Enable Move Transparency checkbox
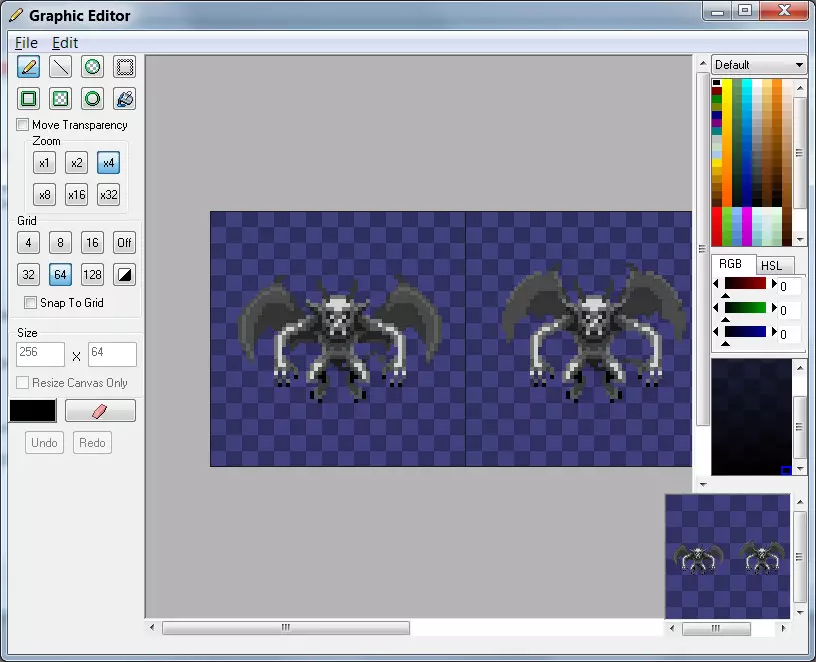 [23, 125]
